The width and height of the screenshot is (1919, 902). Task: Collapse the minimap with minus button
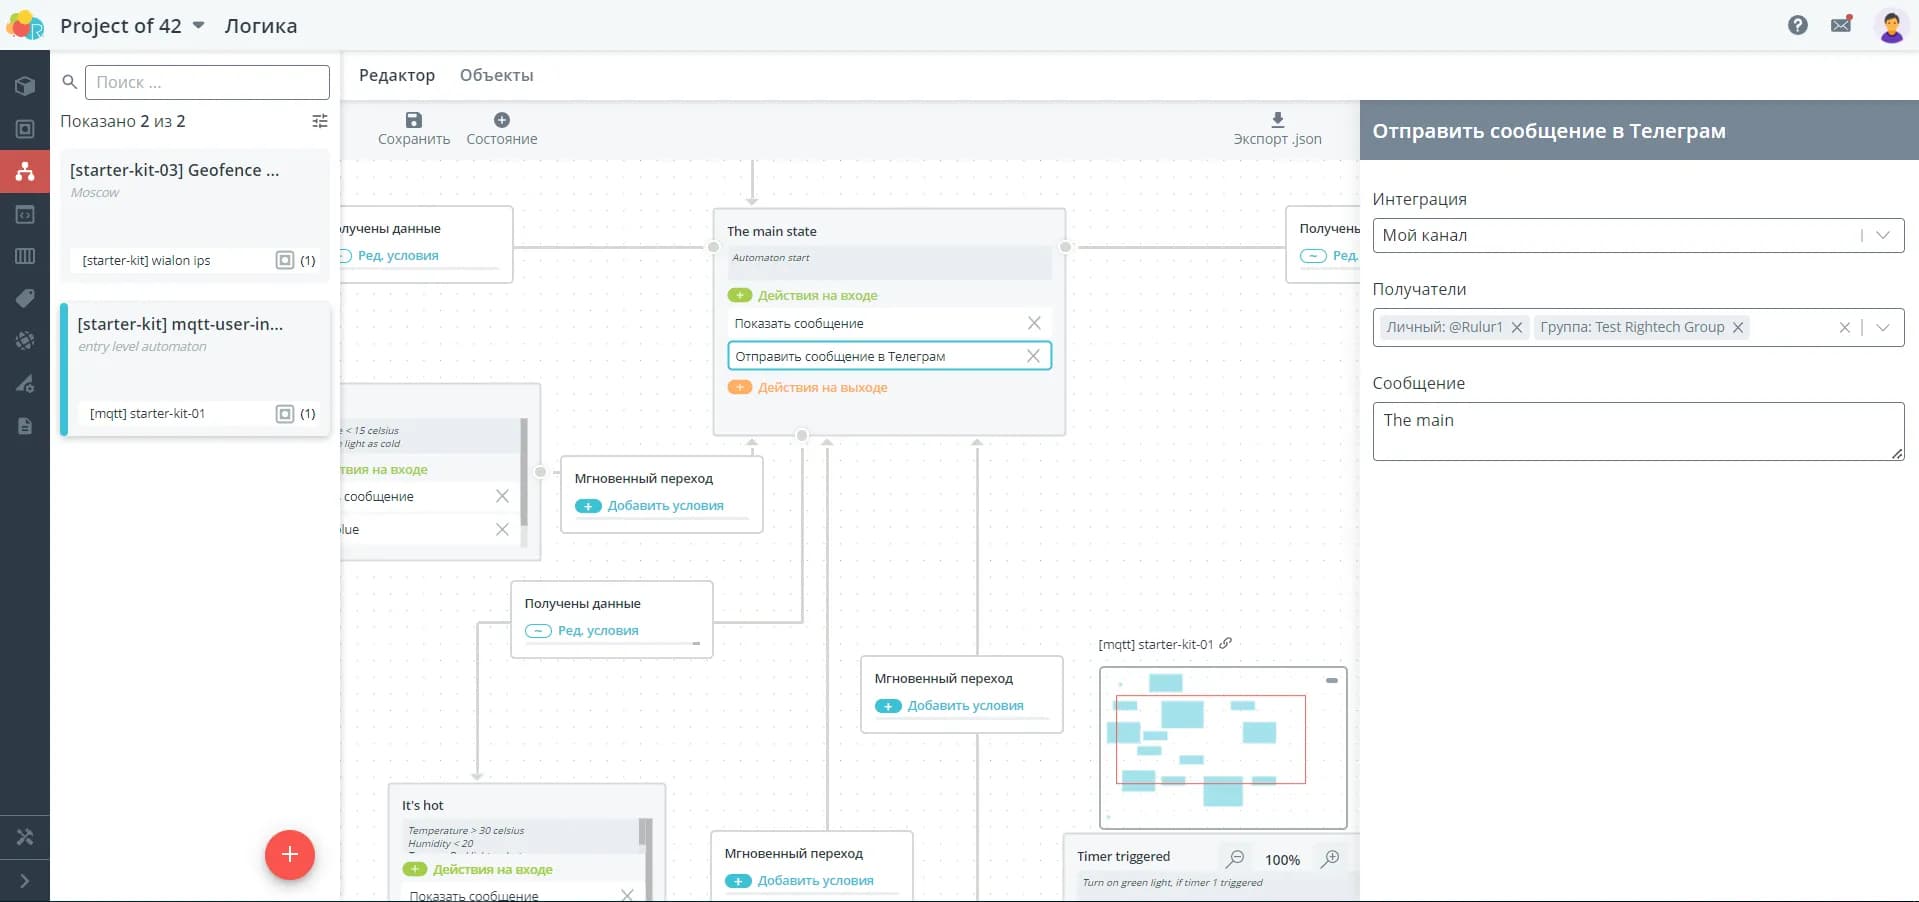click(1331, 680)
